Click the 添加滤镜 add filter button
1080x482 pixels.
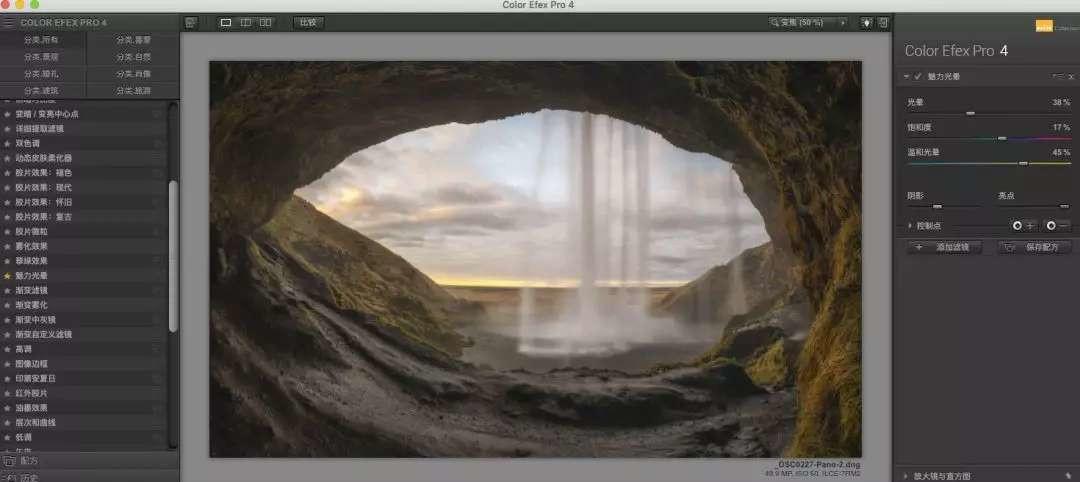944,247
